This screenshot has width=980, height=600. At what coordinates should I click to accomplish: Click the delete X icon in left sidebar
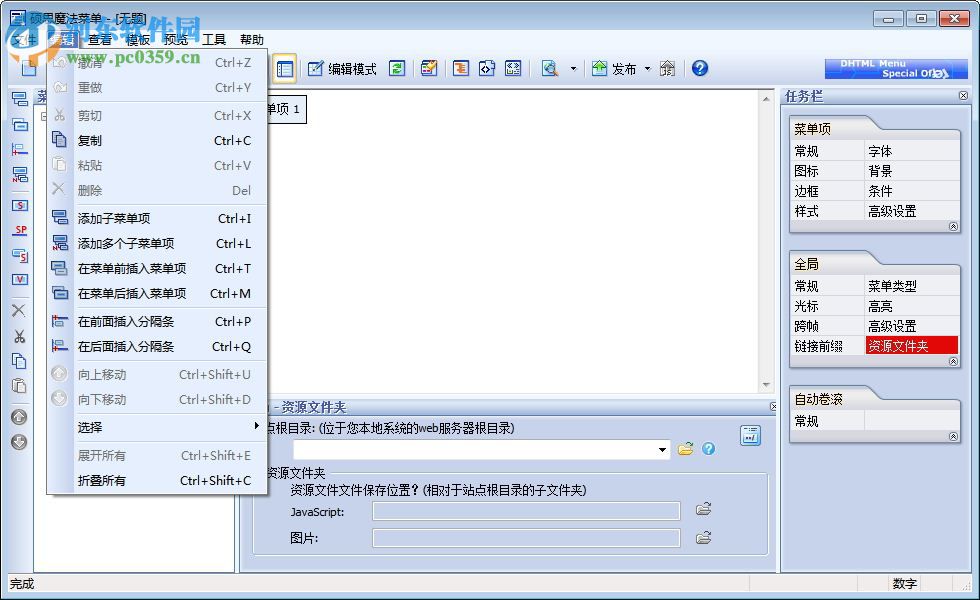click(x=18, y=310)
